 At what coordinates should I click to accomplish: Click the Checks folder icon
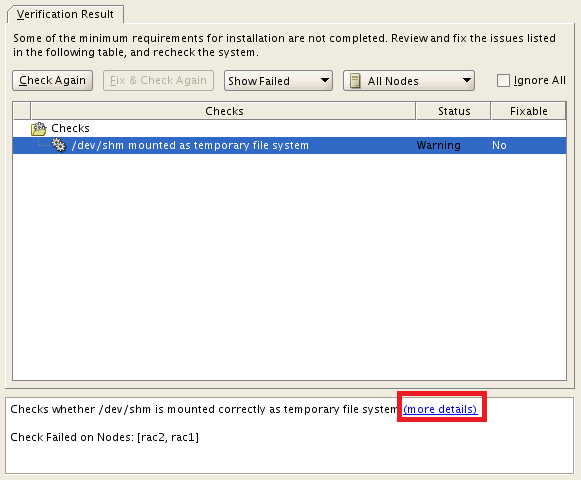tap(39, 129)
